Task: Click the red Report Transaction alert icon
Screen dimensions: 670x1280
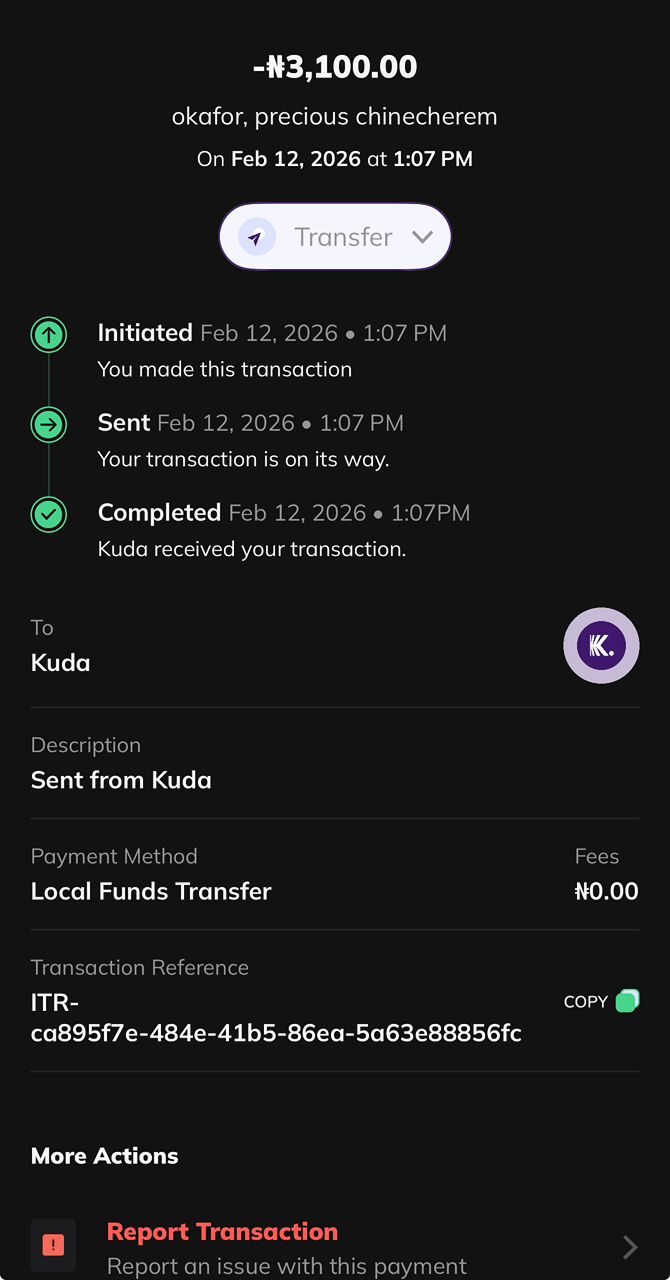Action: coord(53,1245)
